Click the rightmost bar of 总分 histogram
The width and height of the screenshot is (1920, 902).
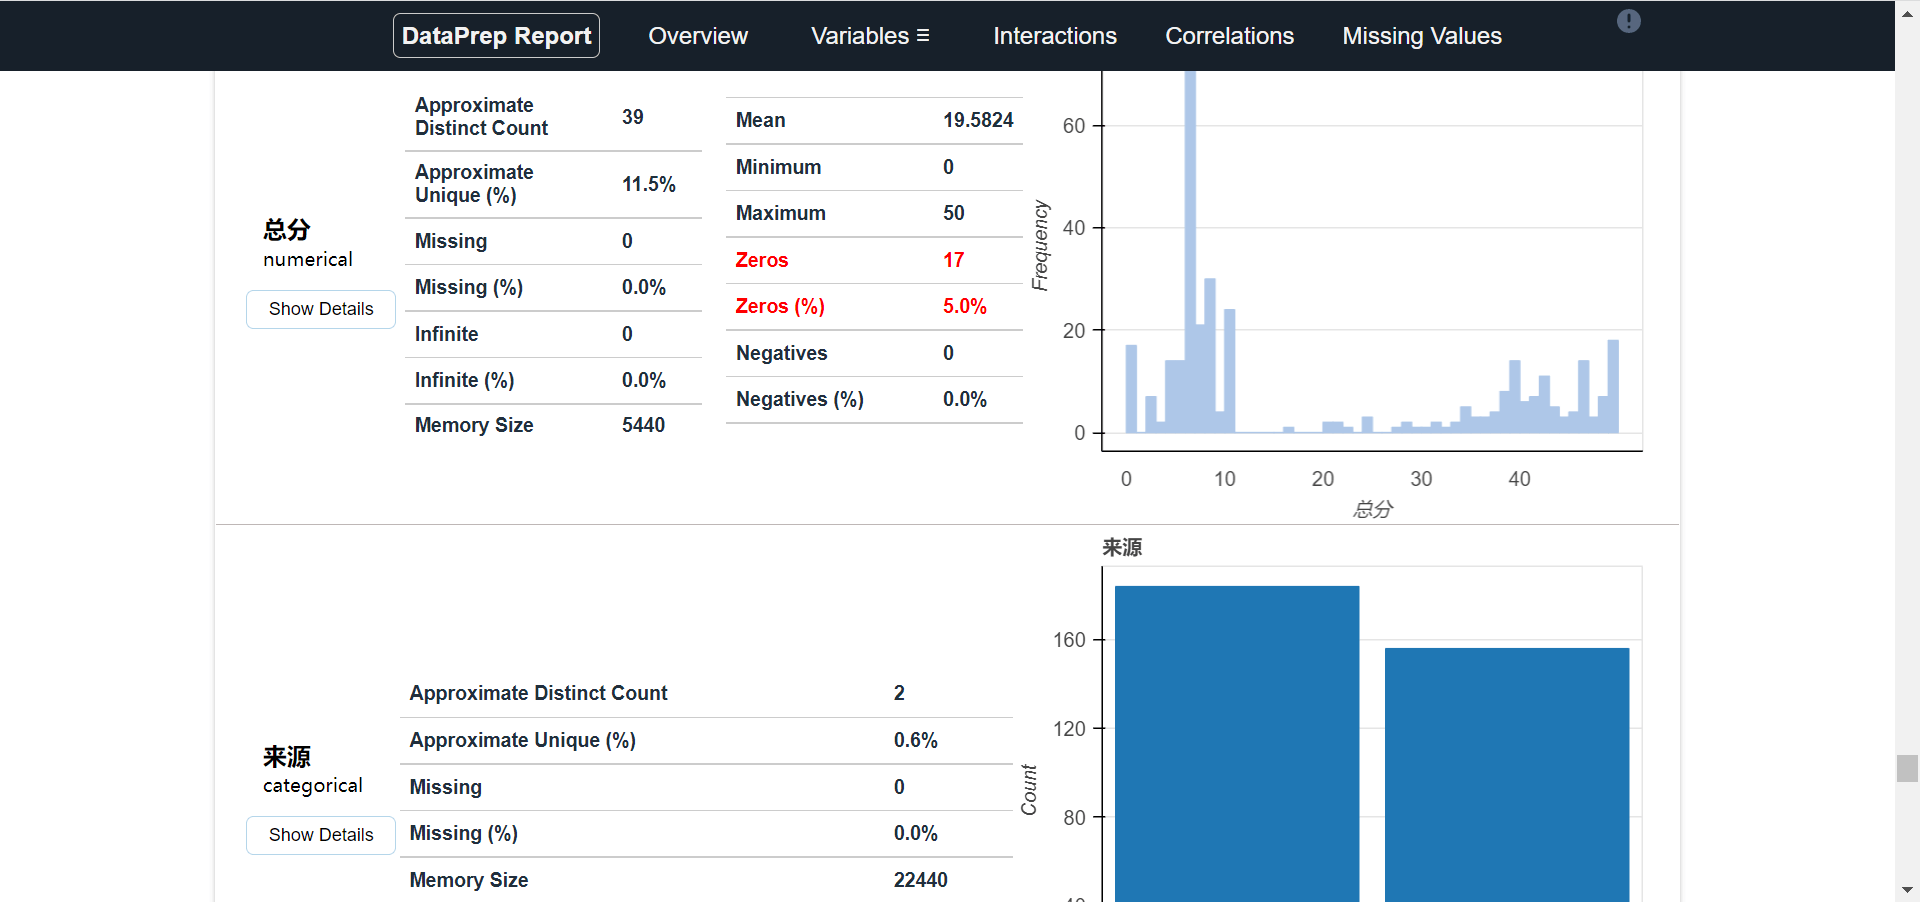point(1613,387)
